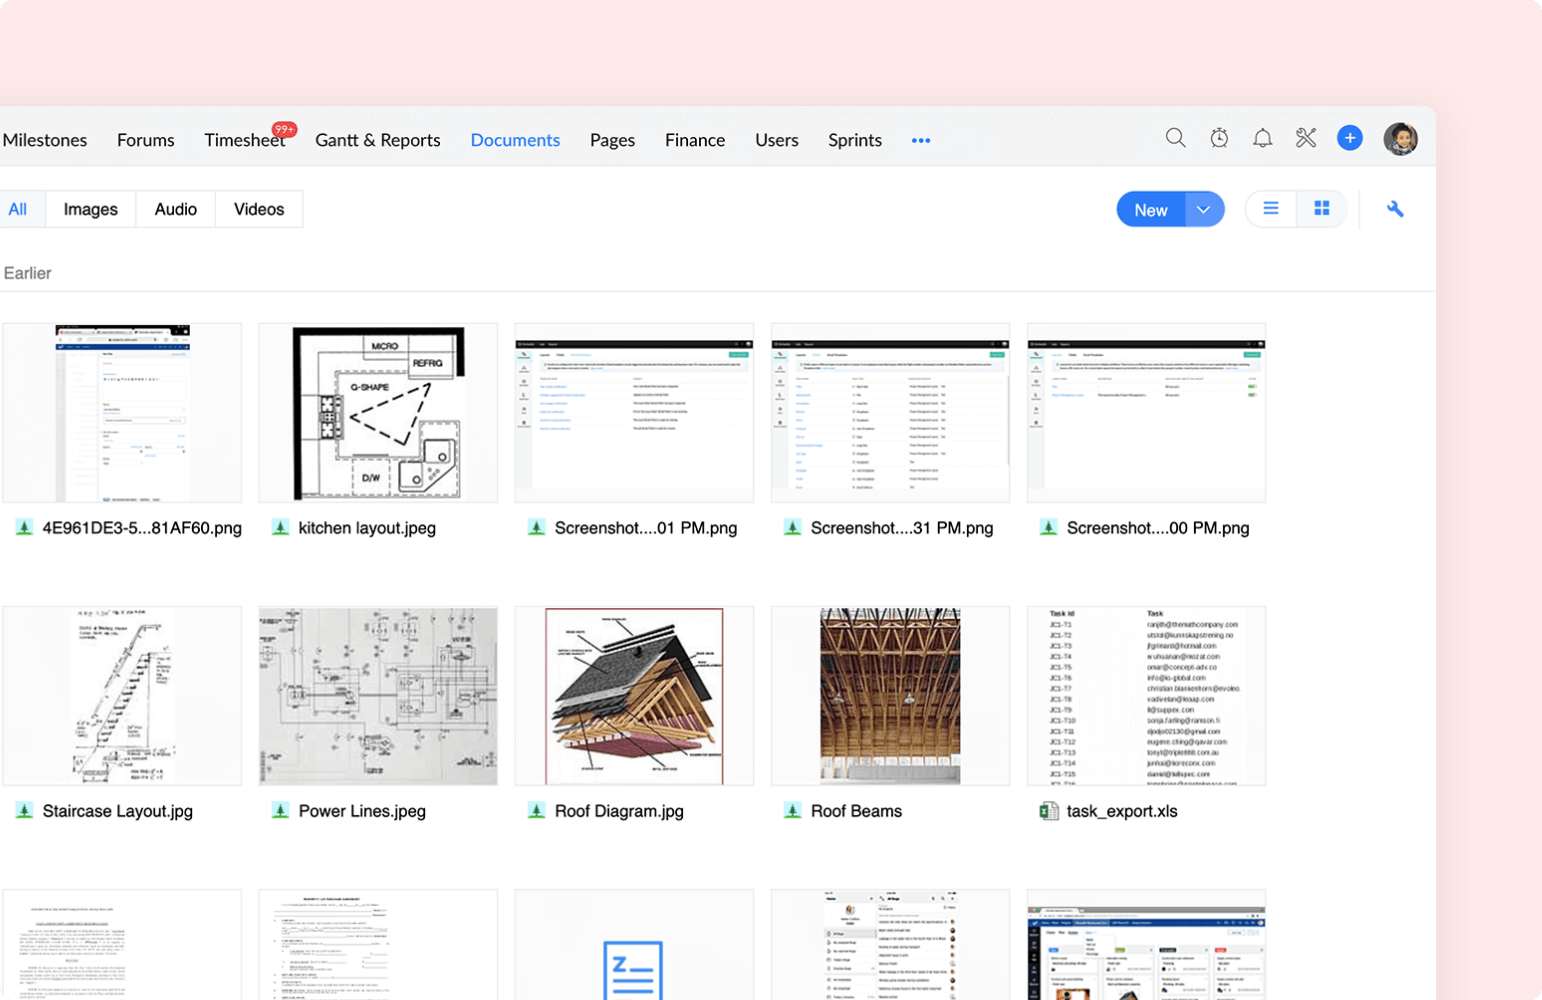
Task: Open the notifications bell
Action: tap(1262, 138)
